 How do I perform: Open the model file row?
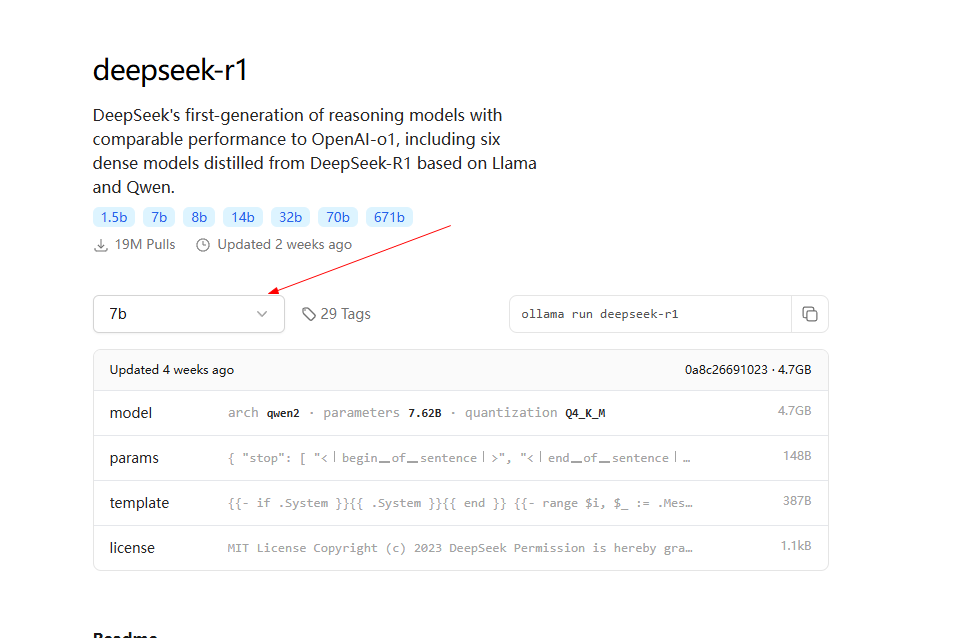coord(461,413)
